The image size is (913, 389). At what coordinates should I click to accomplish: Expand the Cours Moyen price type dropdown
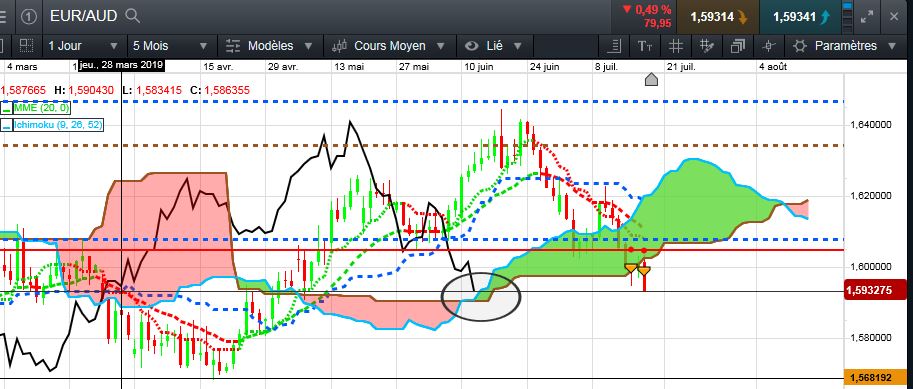(x=384, y=45)
